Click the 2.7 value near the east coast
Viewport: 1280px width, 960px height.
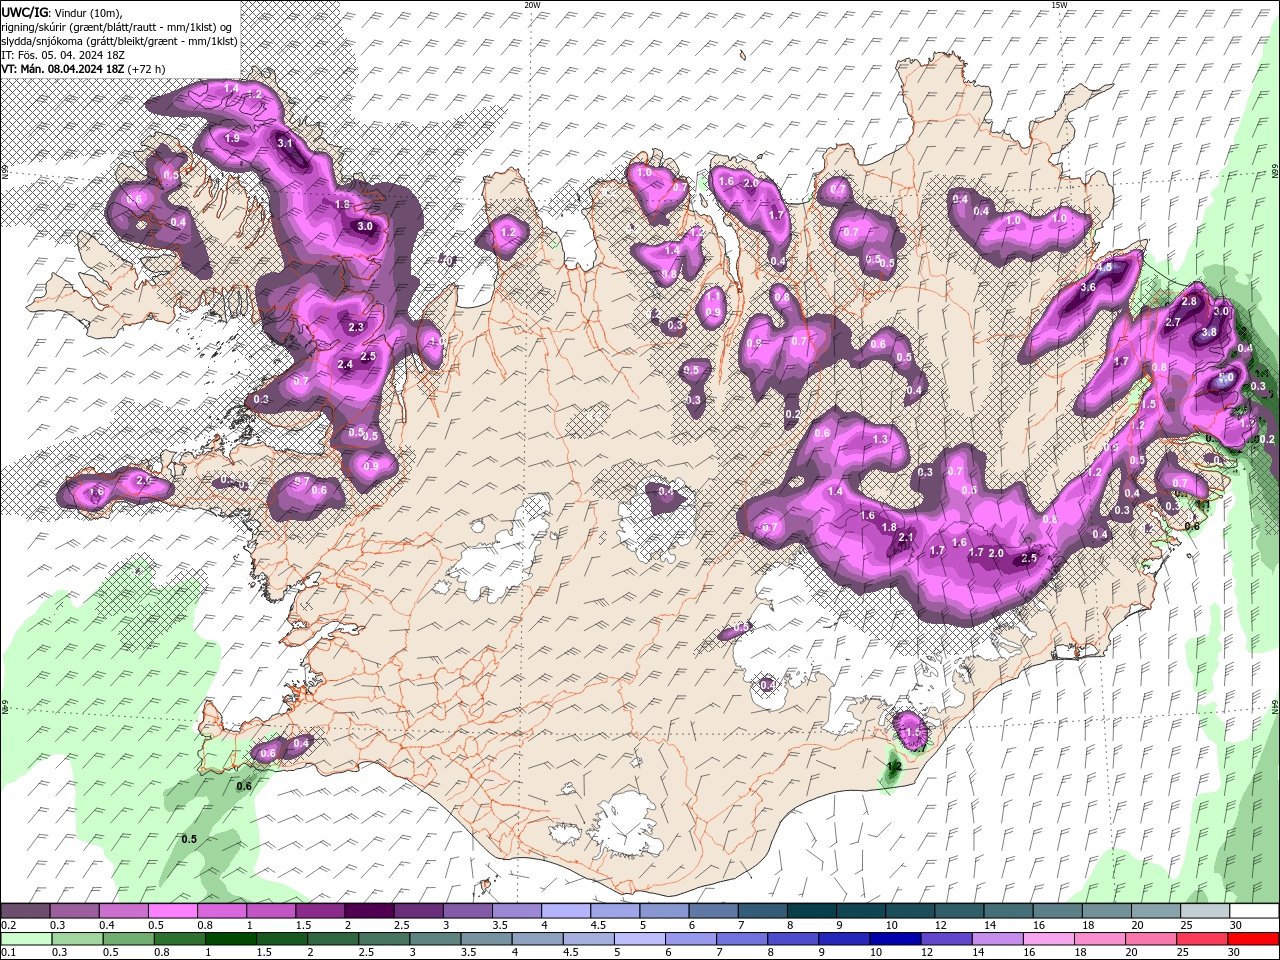1173,322
